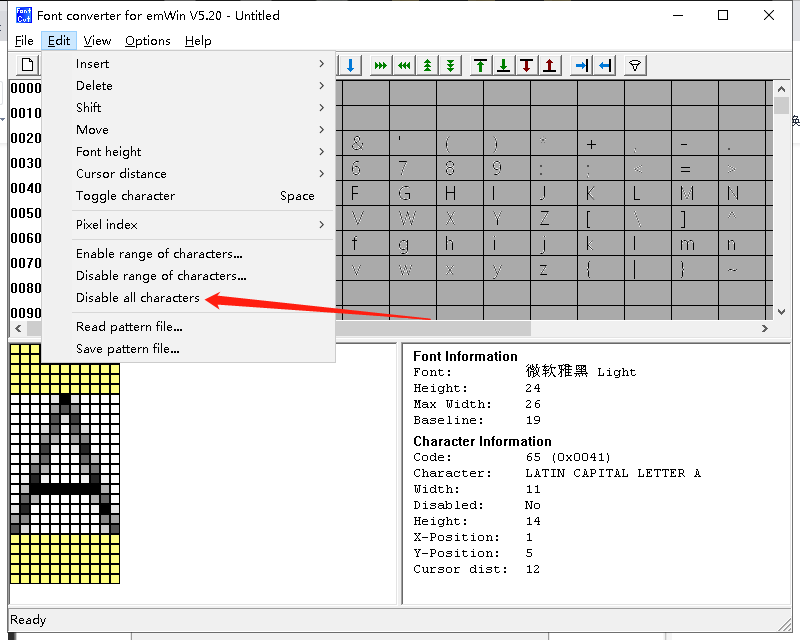This screenshot has height=640, width=800.
Task: Click the green triple down arrows icon
Action: coord(451,66)
